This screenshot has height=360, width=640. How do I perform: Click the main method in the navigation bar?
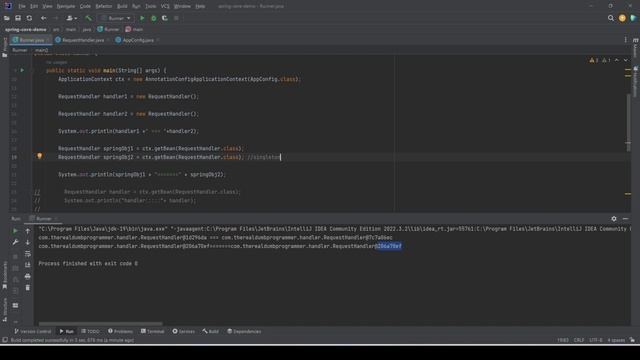[x=134, y=29]
